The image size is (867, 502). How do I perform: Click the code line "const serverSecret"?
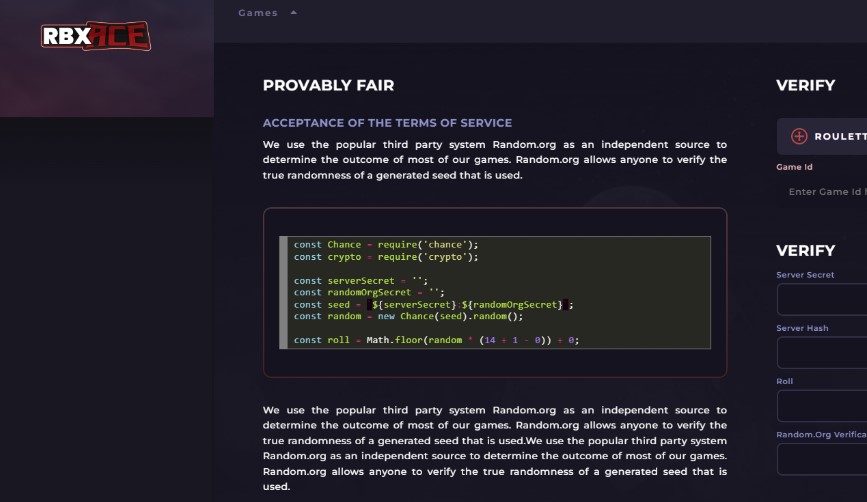pyautogui.click(x=361, y=281)
